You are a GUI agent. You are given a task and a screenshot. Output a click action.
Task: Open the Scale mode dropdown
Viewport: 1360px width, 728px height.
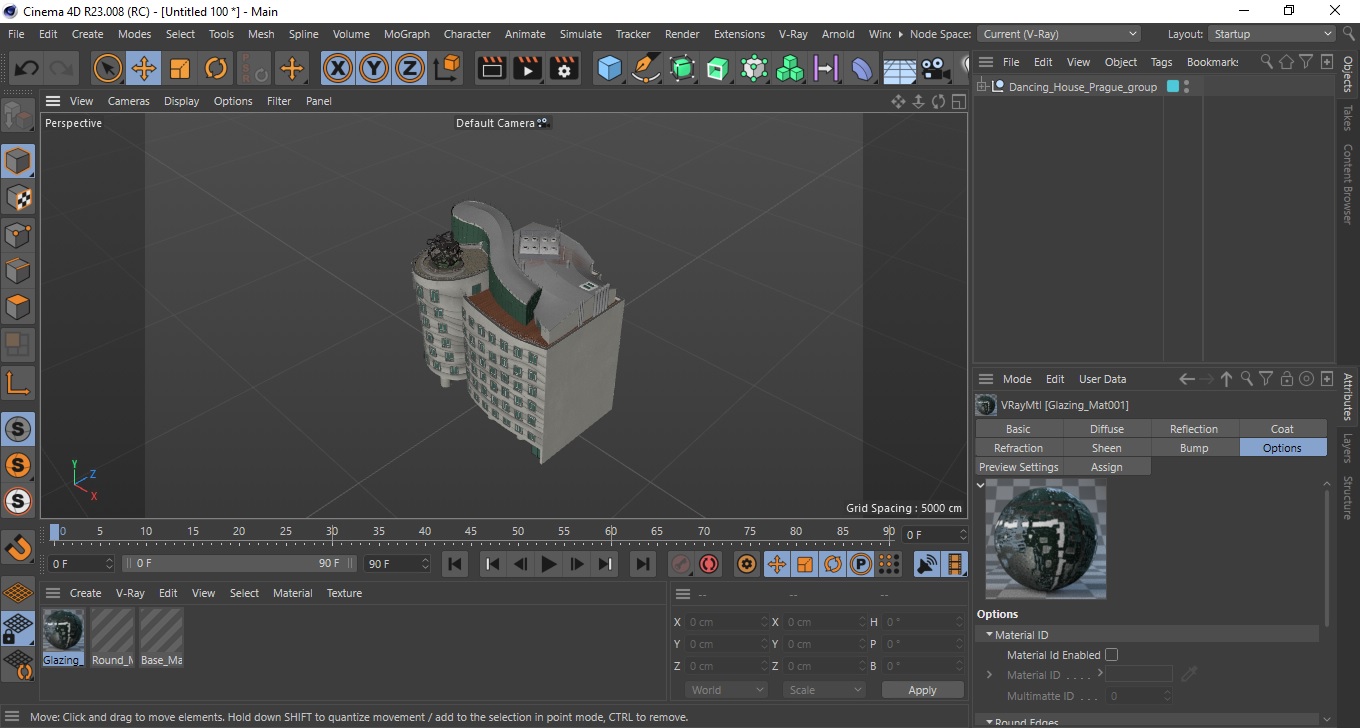(824, 690)
